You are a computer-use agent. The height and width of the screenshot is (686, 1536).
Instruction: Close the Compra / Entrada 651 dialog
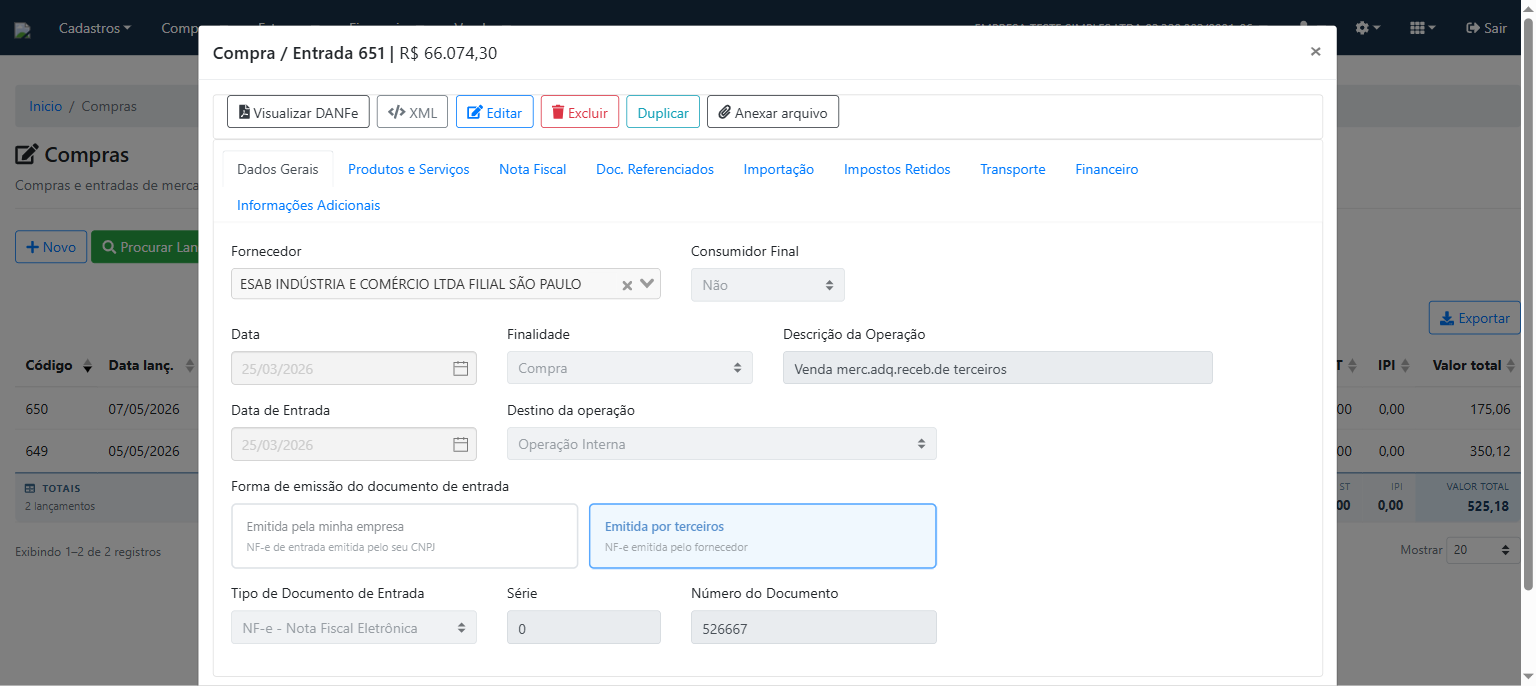click(1315, 51)
